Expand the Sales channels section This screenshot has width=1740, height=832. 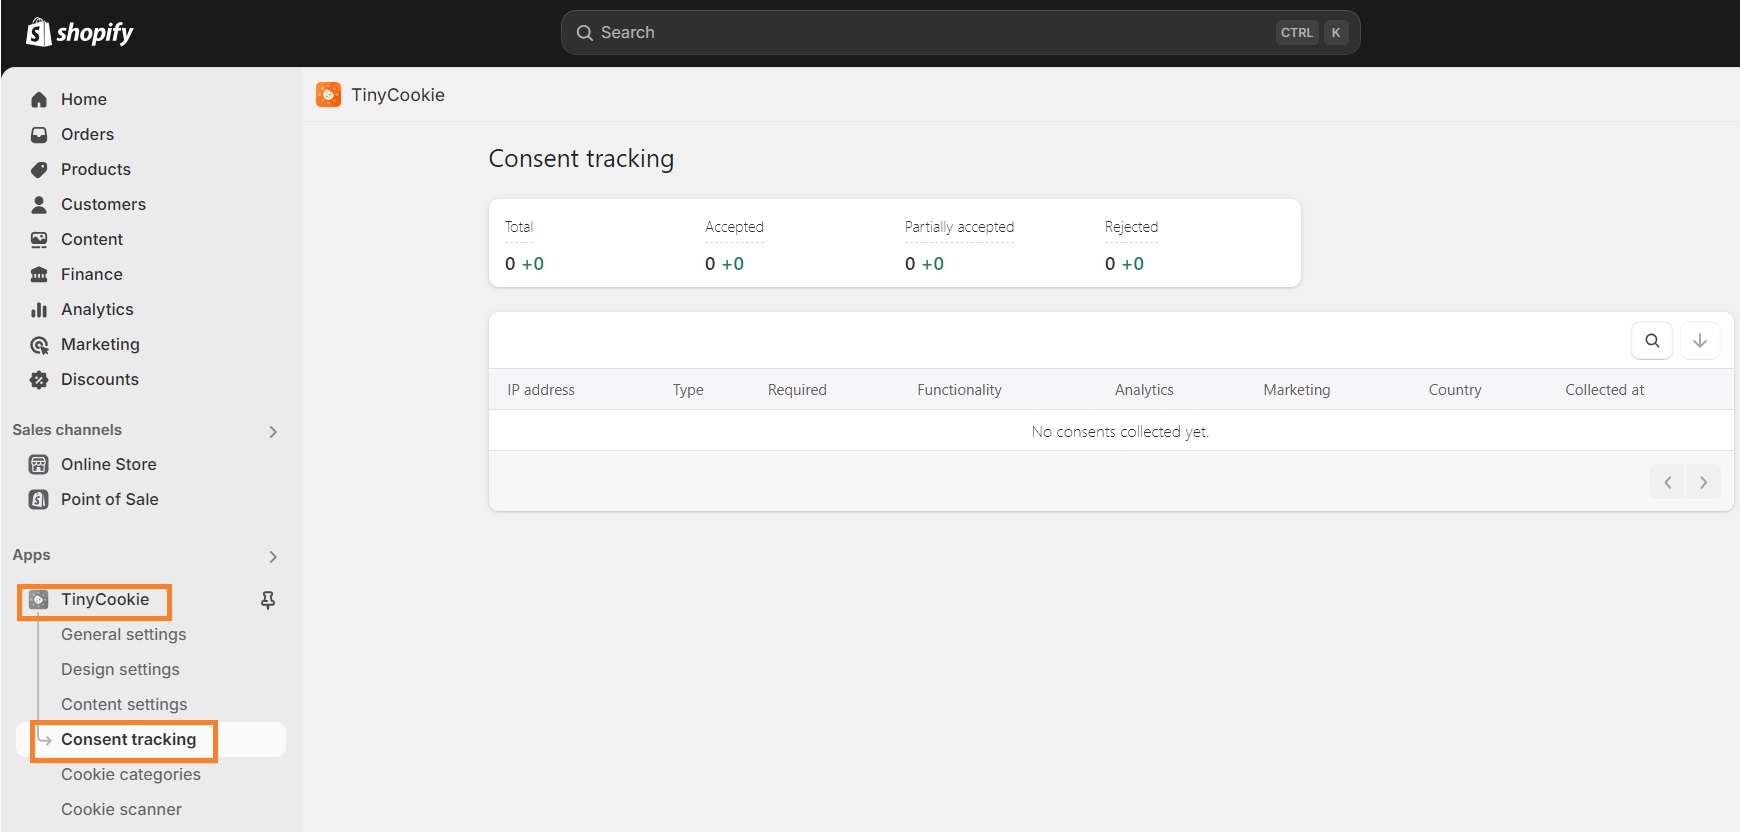[273, 432]
